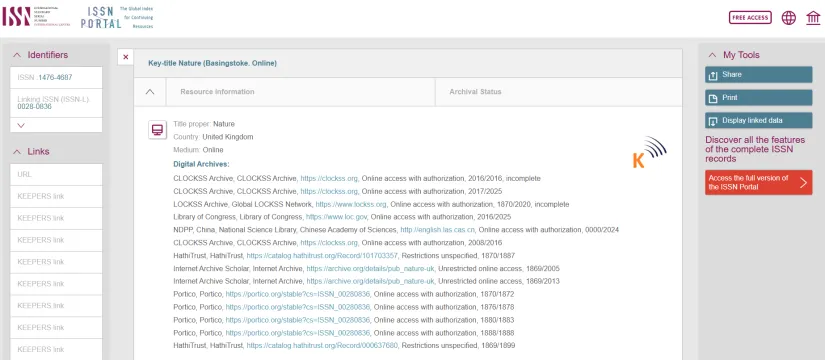825x360 pixels.
Task: Open archive.org link in the 1869/2005 row
Action: pos(370,268)
